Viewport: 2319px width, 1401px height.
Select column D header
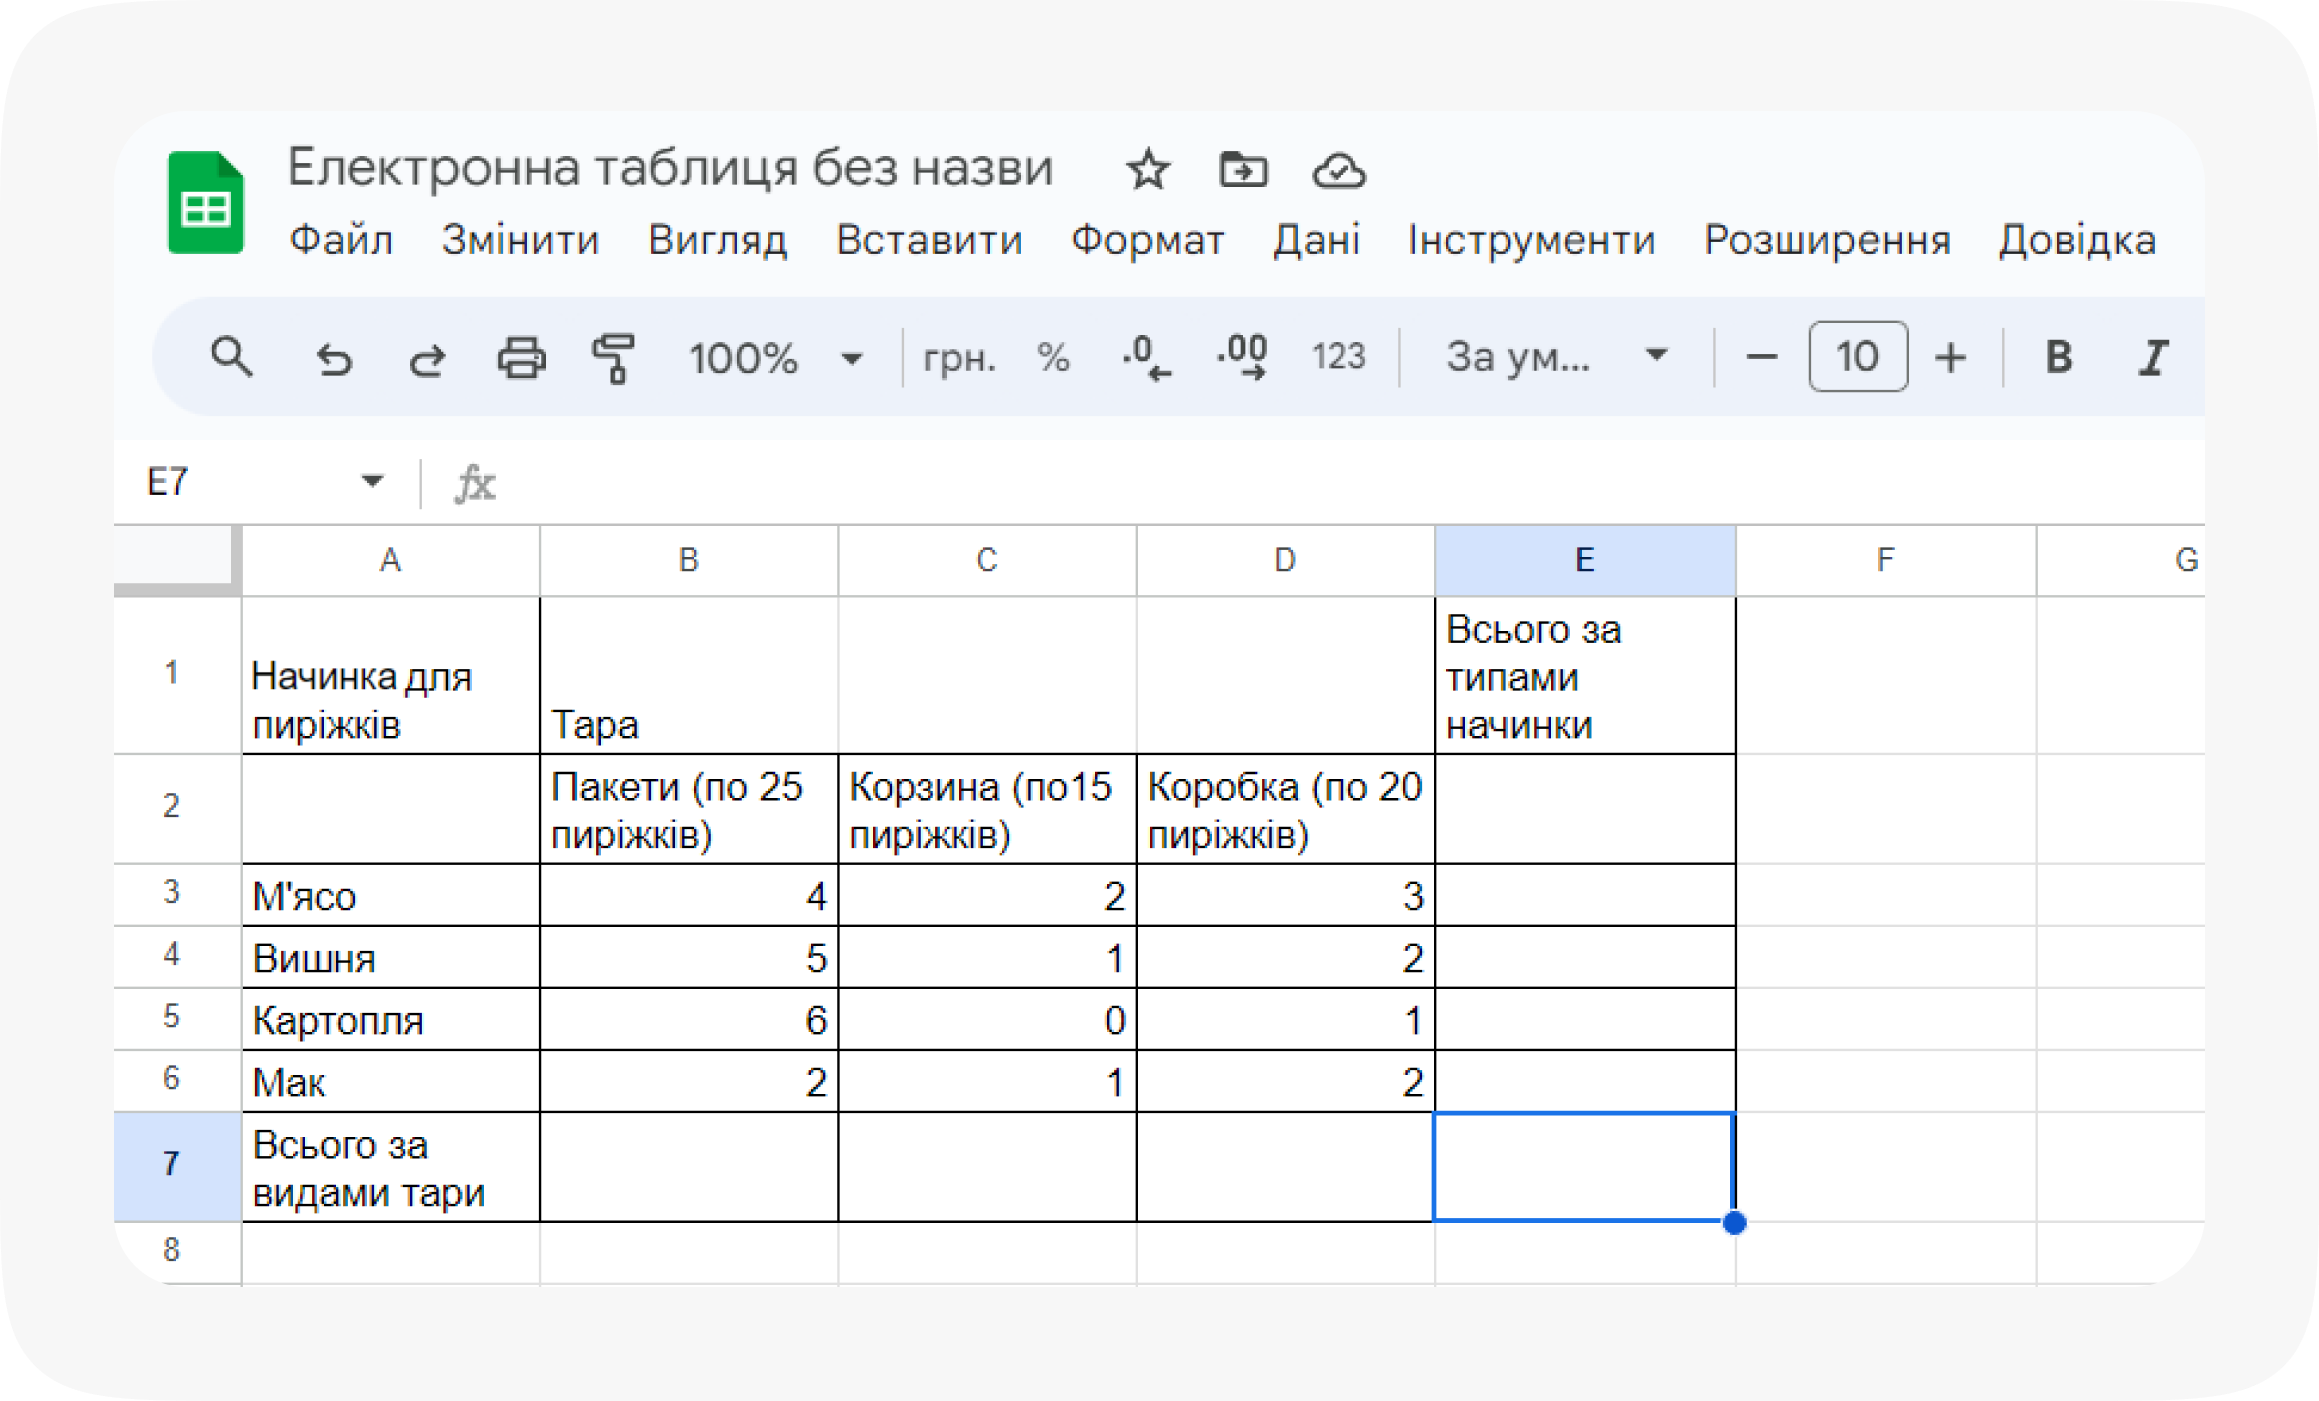[x=1285, y=560]
